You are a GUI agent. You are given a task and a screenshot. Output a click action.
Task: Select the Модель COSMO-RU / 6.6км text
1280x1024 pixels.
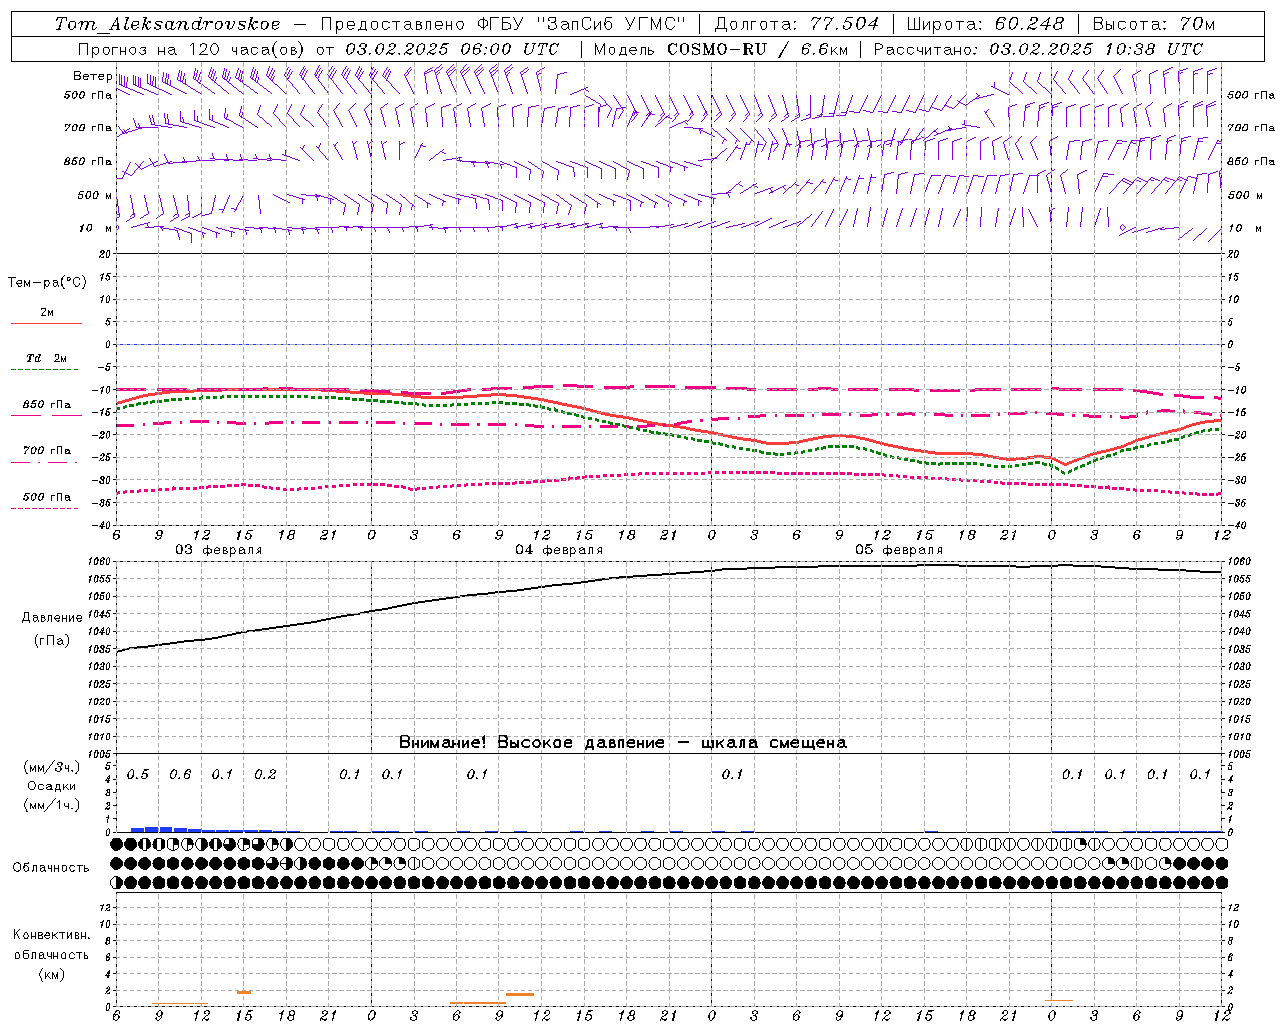[x=720, y=49]
